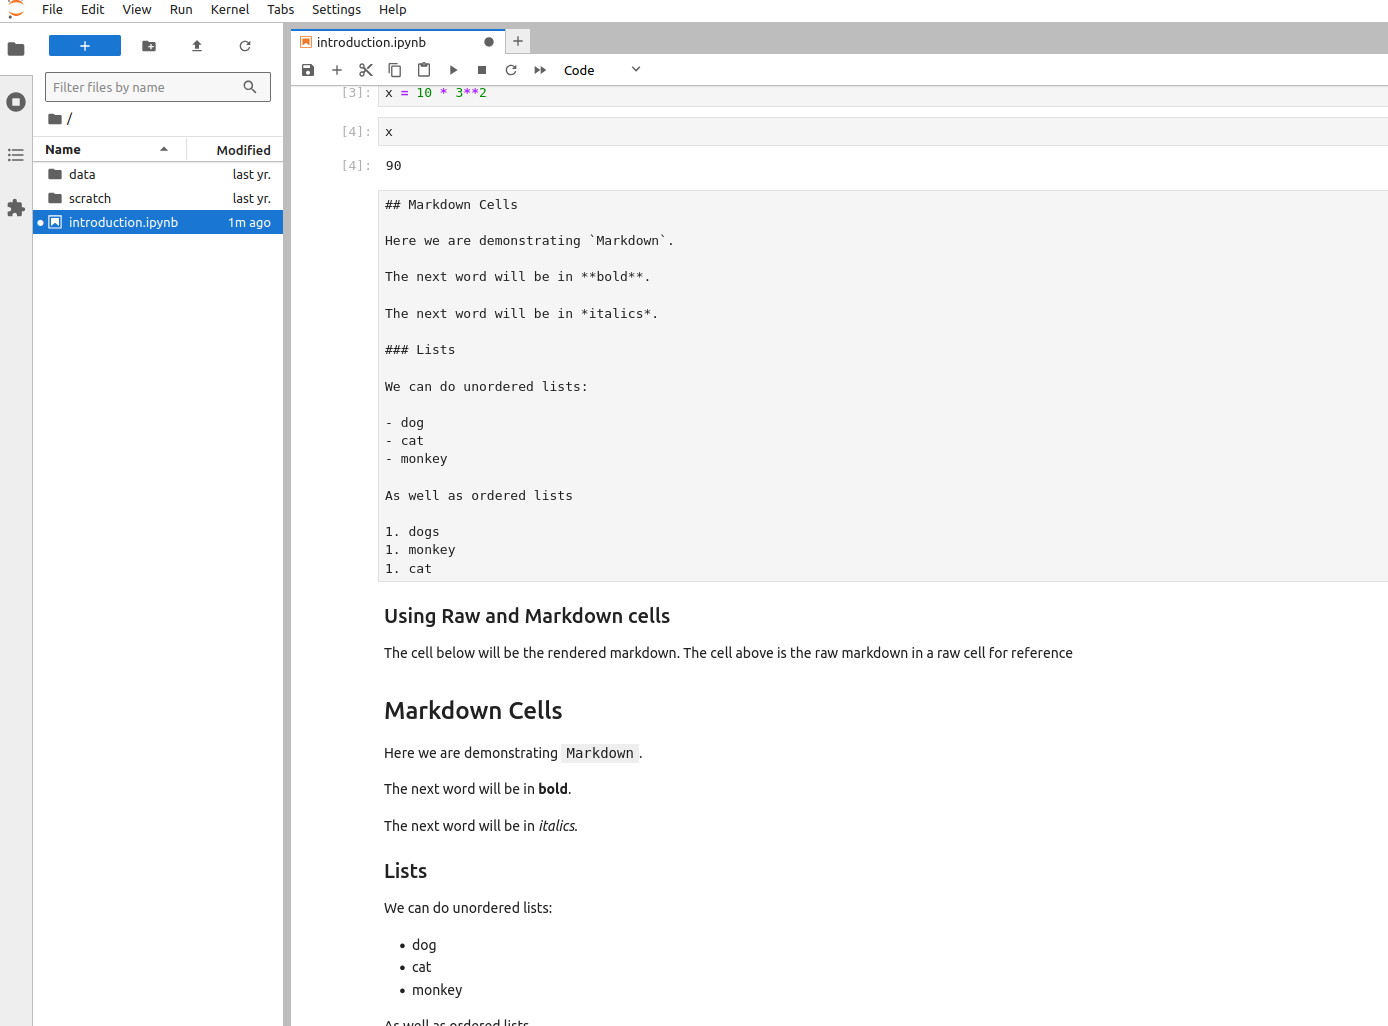Open the Extension Manager sidebar
The image size is (1388, 1026).
tap(16, 208)
